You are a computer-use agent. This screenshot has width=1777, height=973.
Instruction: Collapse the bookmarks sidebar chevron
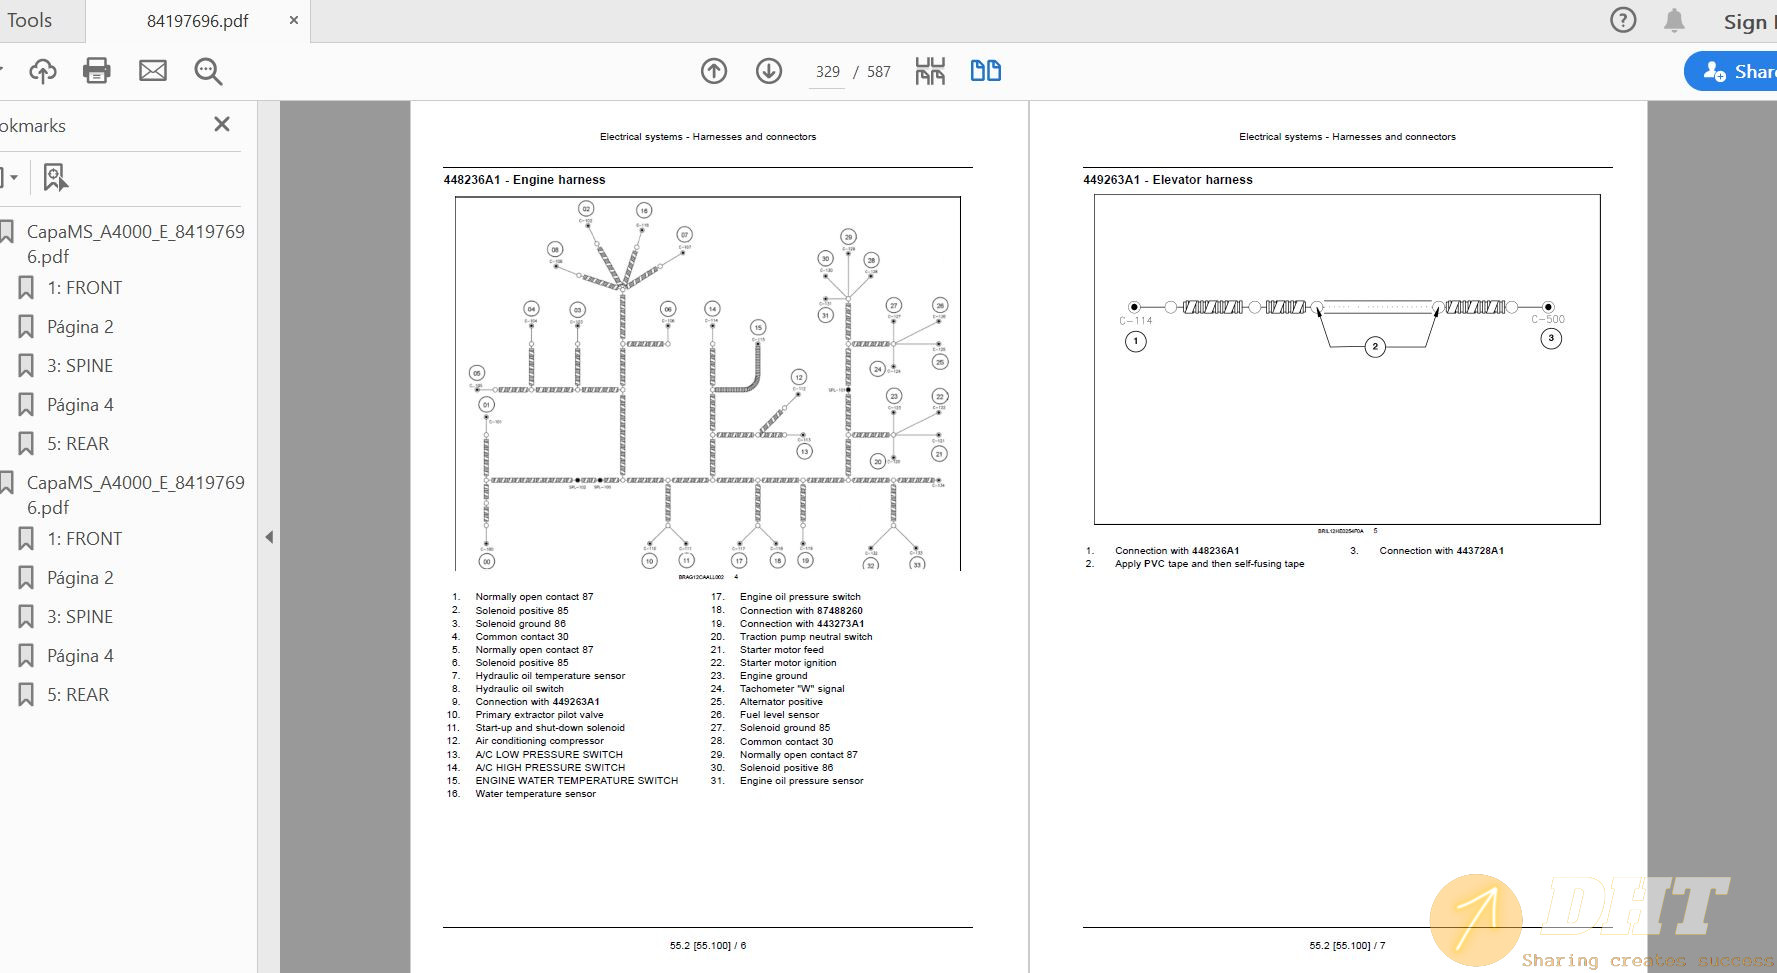[270, 537]
